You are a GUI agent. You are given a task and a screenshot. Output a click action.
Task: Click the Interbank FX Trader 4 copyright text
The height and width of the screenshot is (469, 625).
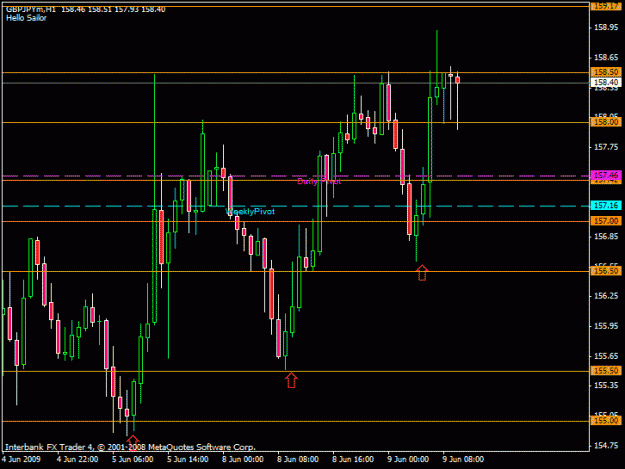coord(130,447)
